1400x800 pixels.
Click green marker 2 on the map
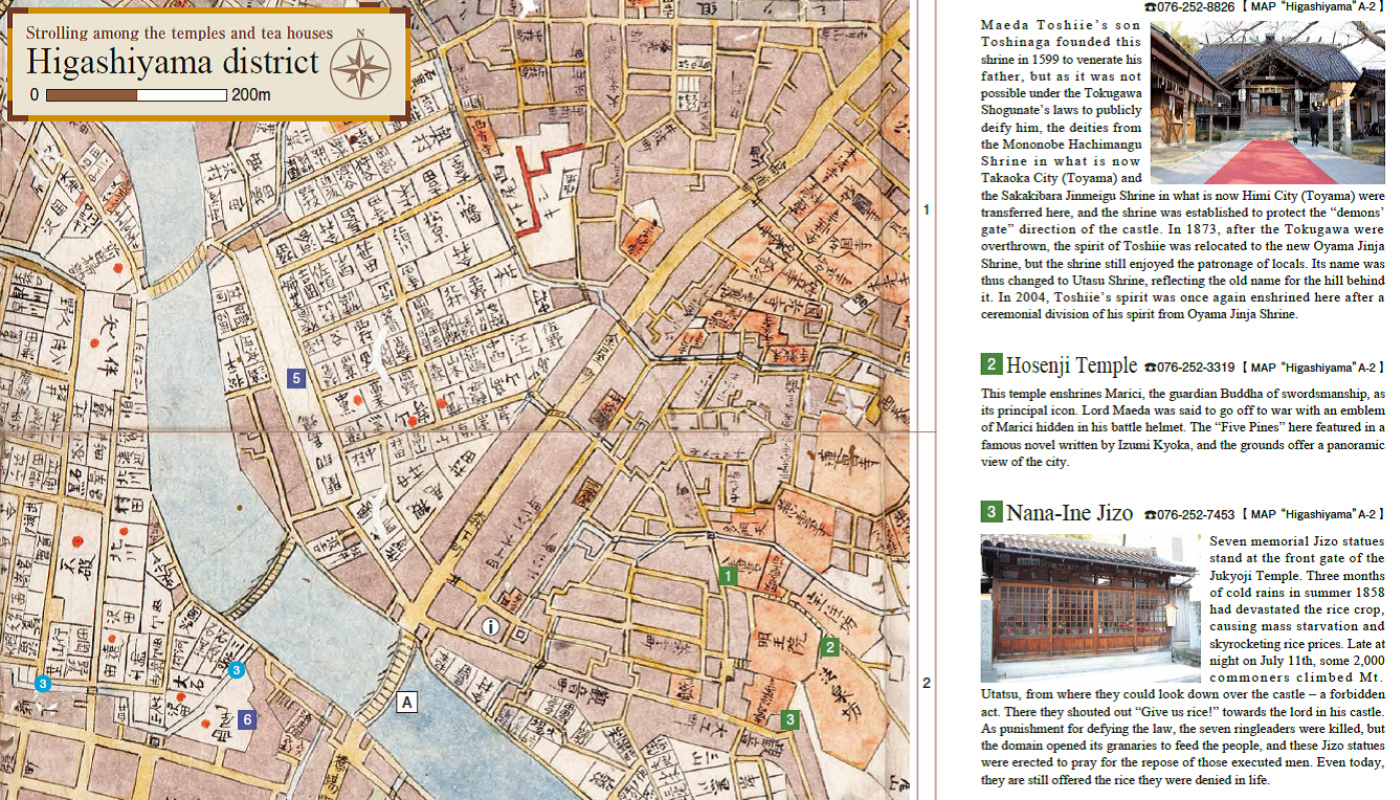[x=829, y=647]
